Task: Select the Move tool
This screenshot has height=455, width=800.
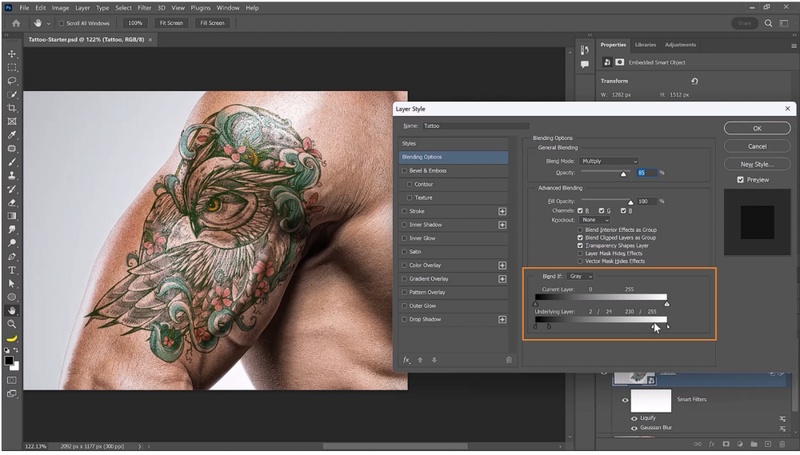Action: 12,54
